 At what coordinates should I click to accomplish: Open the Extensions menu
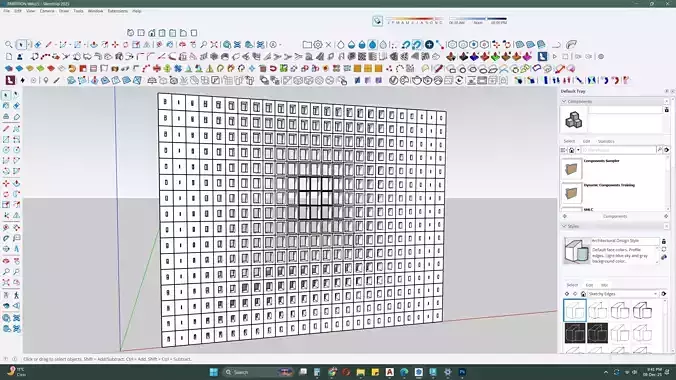coord(117,11)
